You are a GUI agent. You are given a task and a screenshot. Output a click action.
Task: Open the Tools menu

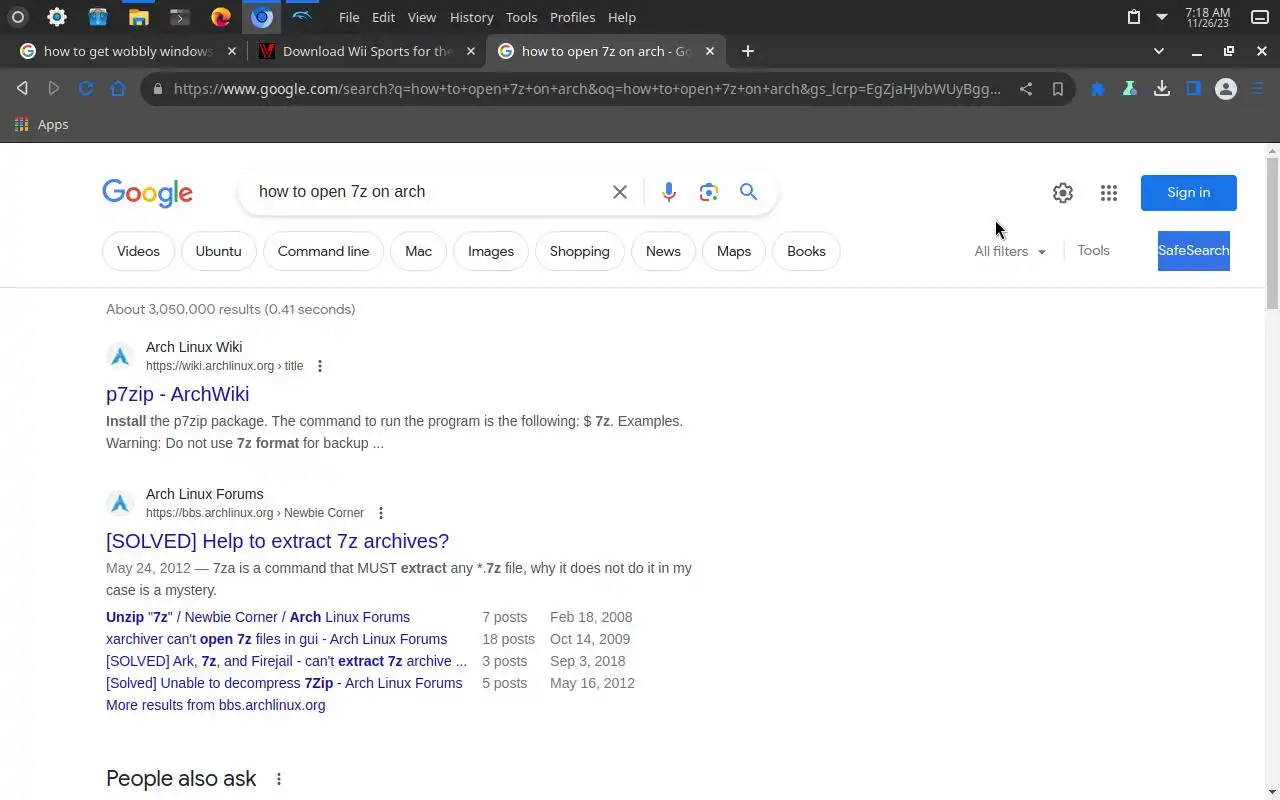click(521, 17)
